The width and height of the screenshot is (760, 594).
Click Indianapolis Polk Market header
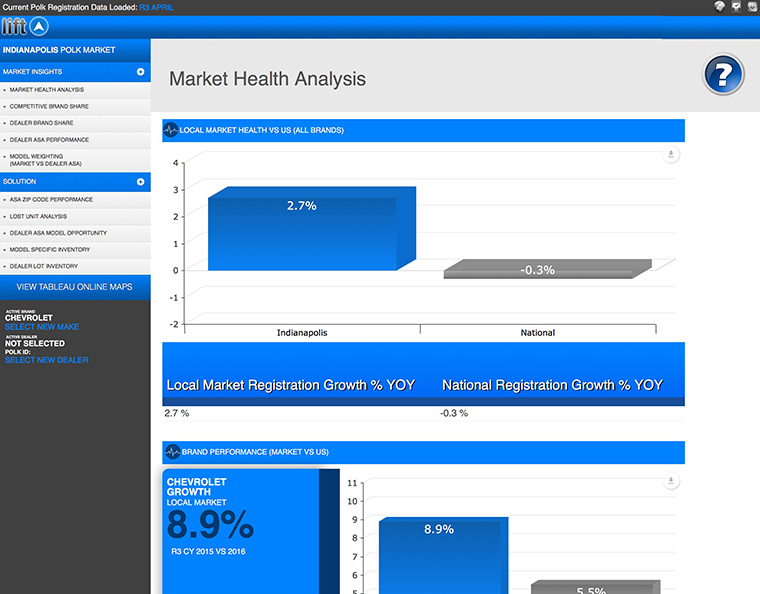tap(75, 50)
